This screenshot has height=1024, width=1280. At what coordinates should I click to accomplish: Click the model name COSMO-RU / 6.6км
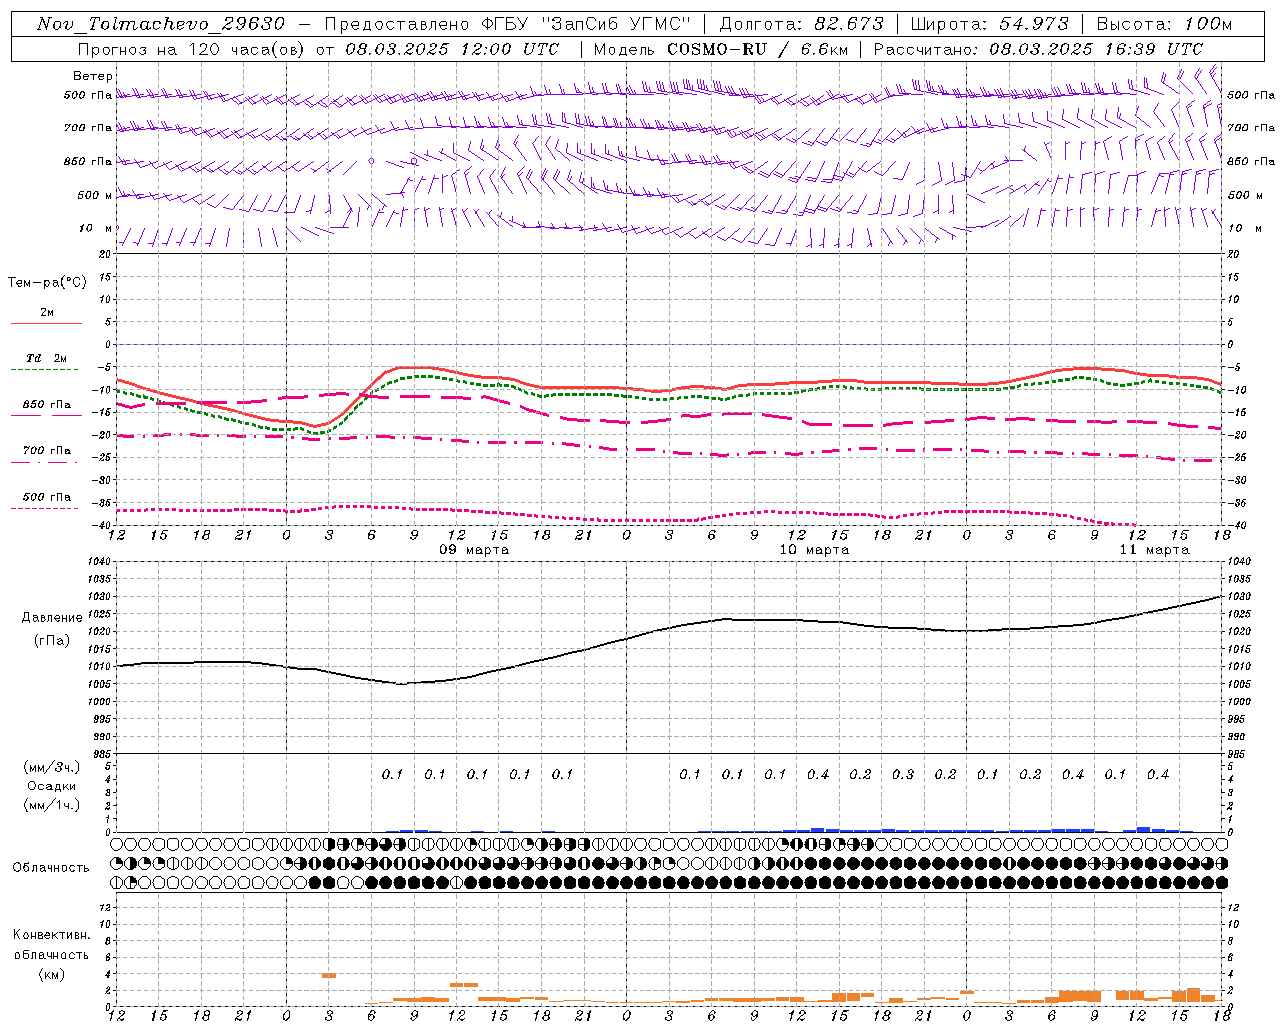click(757, 49)
